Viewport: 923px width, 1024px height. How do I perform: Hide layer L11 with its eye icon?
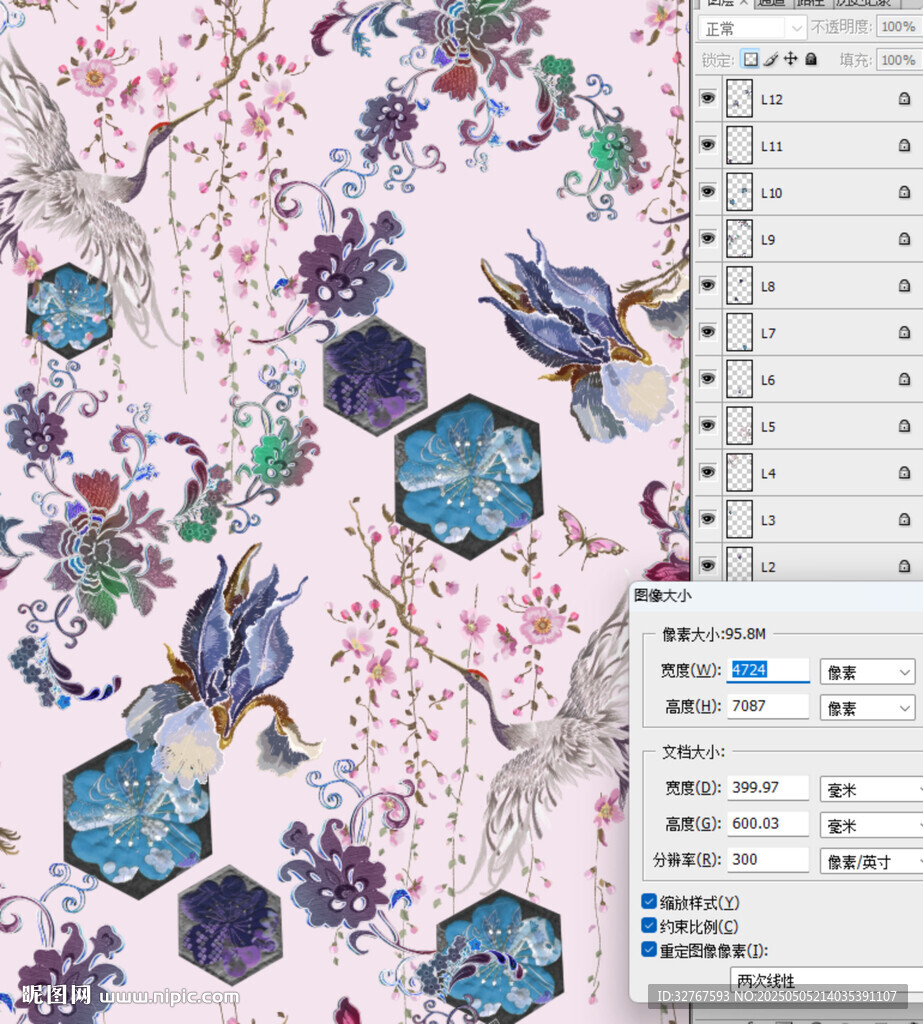click(x=708, y=145)
